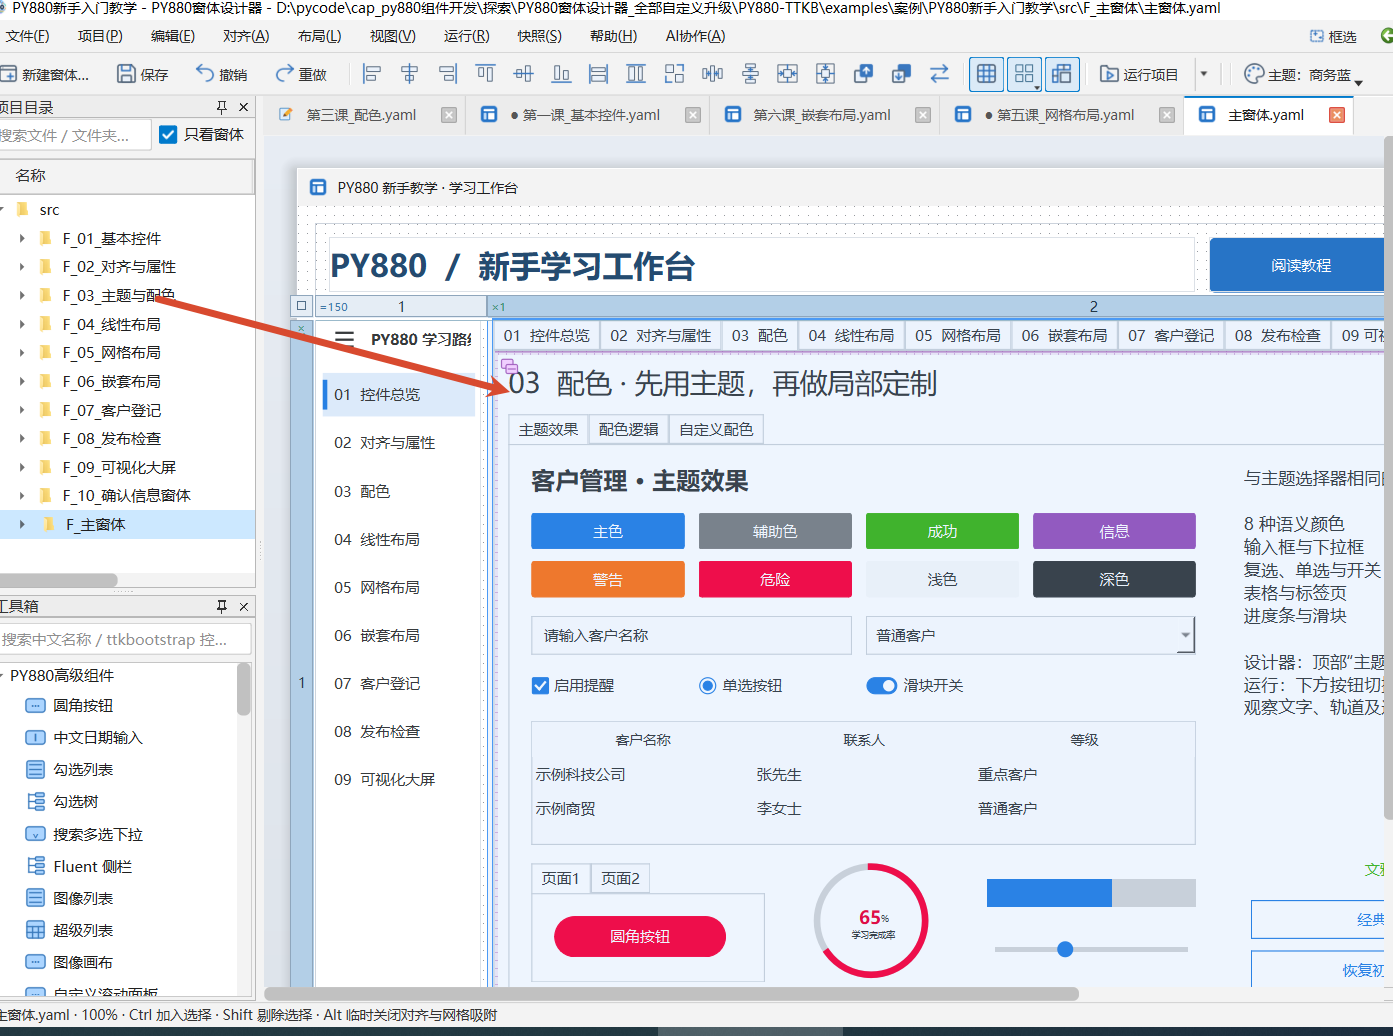The image size is (1393, 1036).
Task: Click the 请输入客户名称 input field
Action: (691, 636)
